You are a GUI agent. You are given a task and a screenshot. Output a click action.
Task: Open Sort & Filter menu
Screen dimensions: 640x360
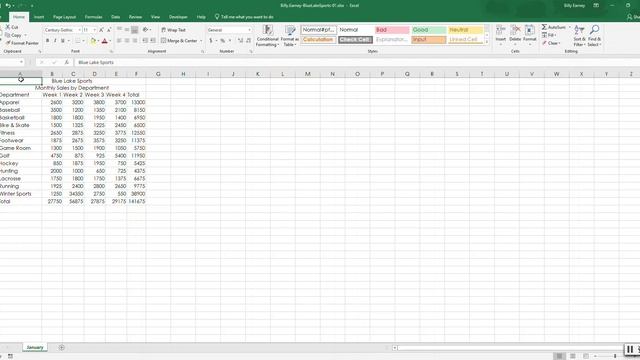pyautogui.click(x=579, y=36)
